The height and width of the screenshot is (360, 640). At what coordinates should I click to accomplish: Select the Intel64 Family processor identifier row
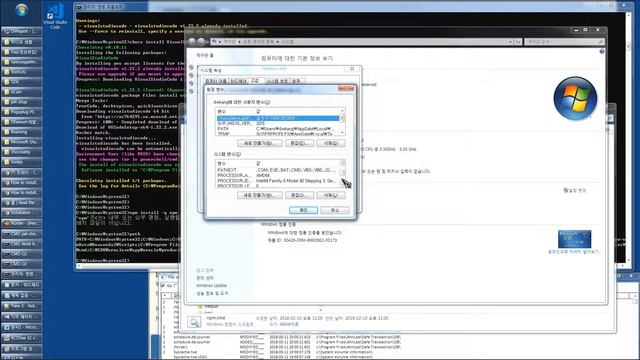coord(278,180)
